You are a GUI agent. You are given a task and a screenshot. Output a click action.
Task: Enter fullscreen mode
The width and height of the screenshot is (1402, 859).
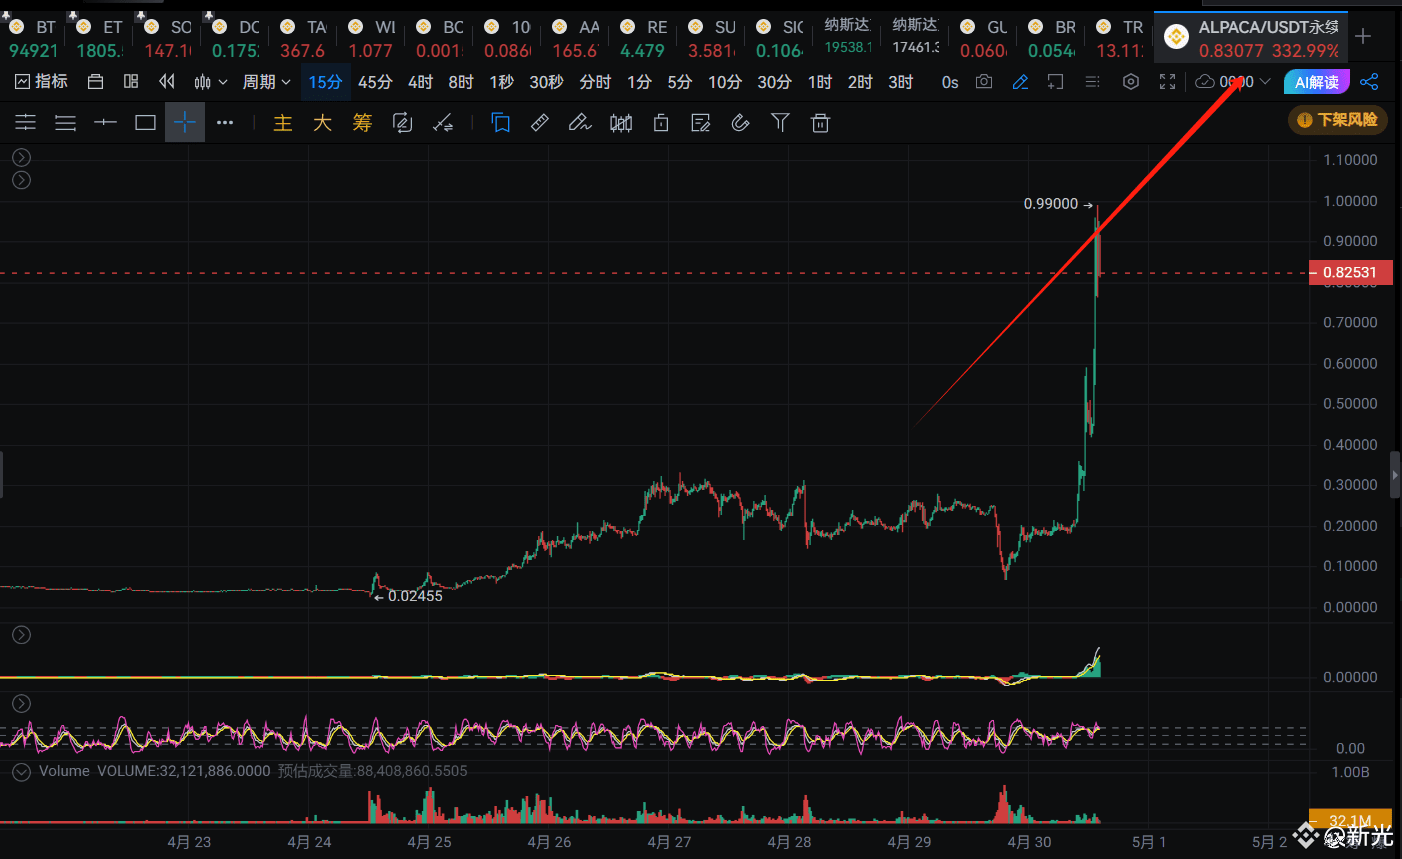coord(1167,82)
